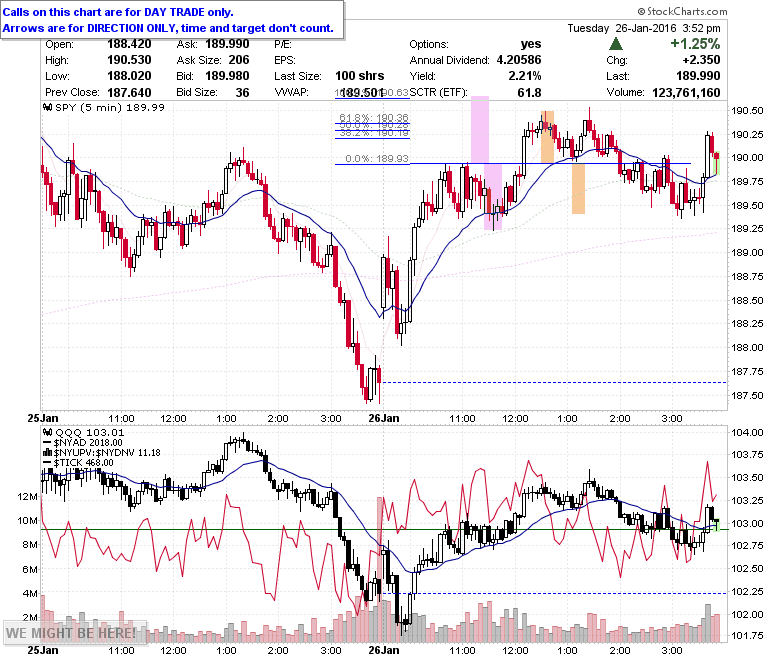
Task: Click the 25Jan date label under lower chart
Action: [43, 650]
